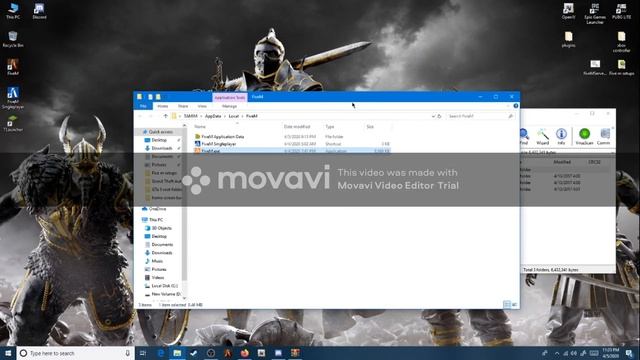
Task: Select Desktop under Quick access
Action: 159,140
